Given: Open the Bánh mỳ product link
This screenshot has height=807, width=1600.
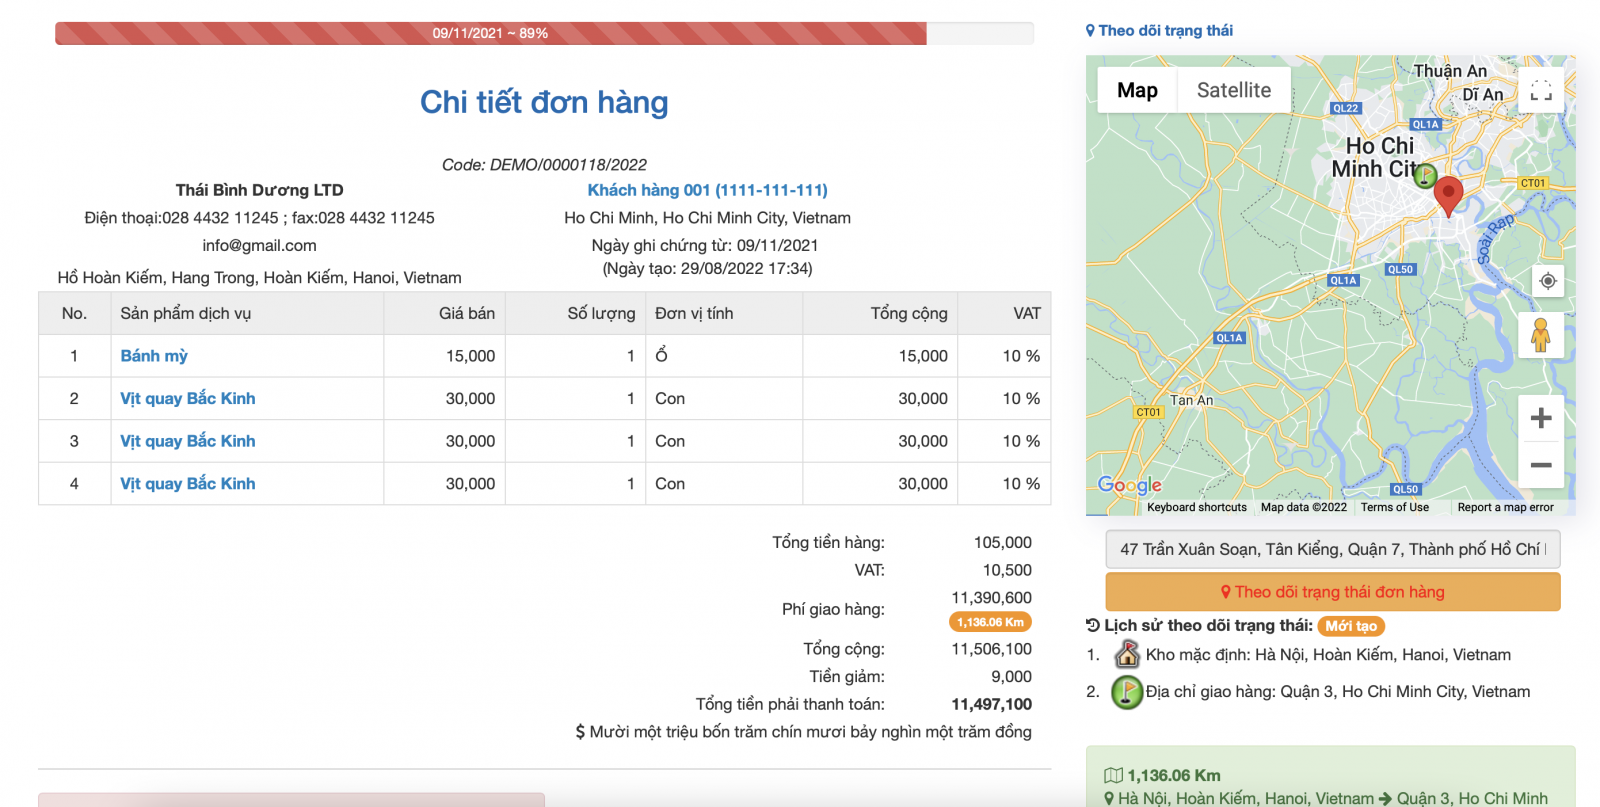Looking at the screenshot, I should pyautogui.click(x=154, y=356).
